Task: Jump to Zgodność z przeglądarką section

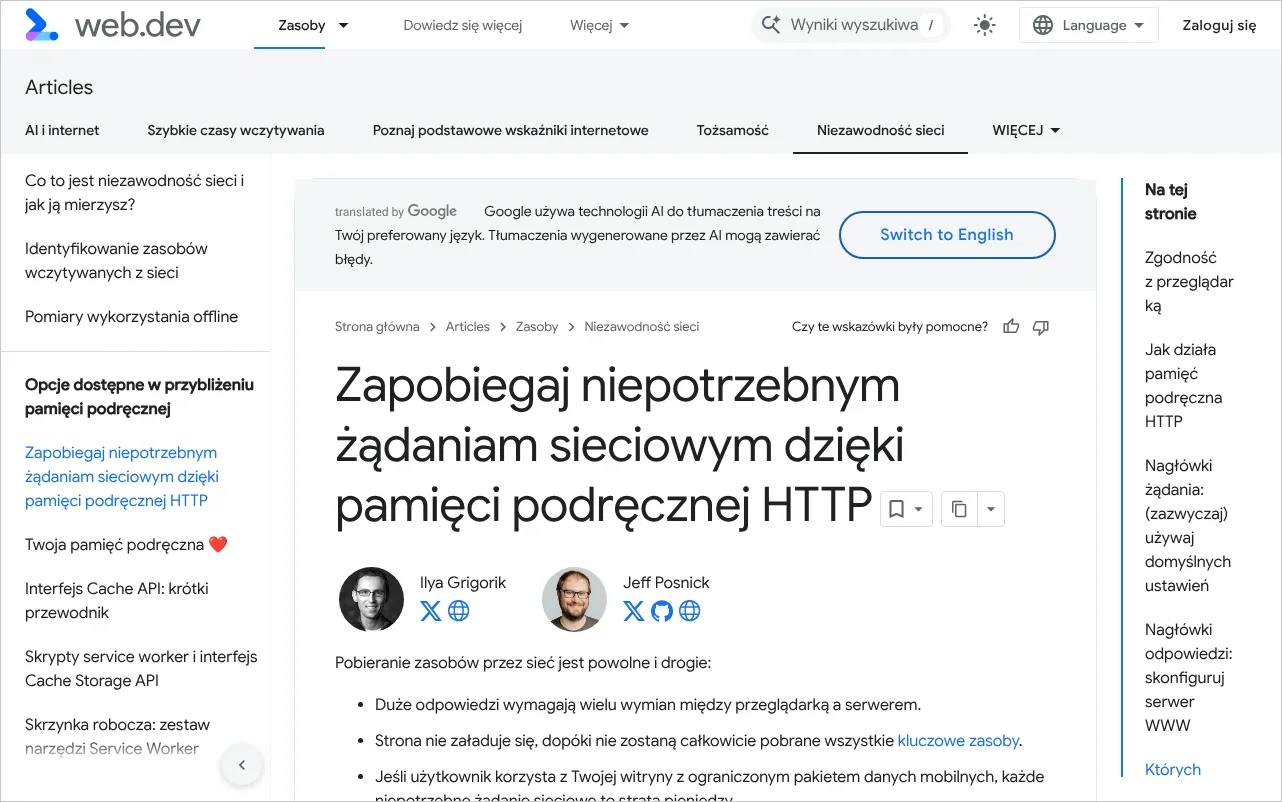Action: coord(1190,282)
